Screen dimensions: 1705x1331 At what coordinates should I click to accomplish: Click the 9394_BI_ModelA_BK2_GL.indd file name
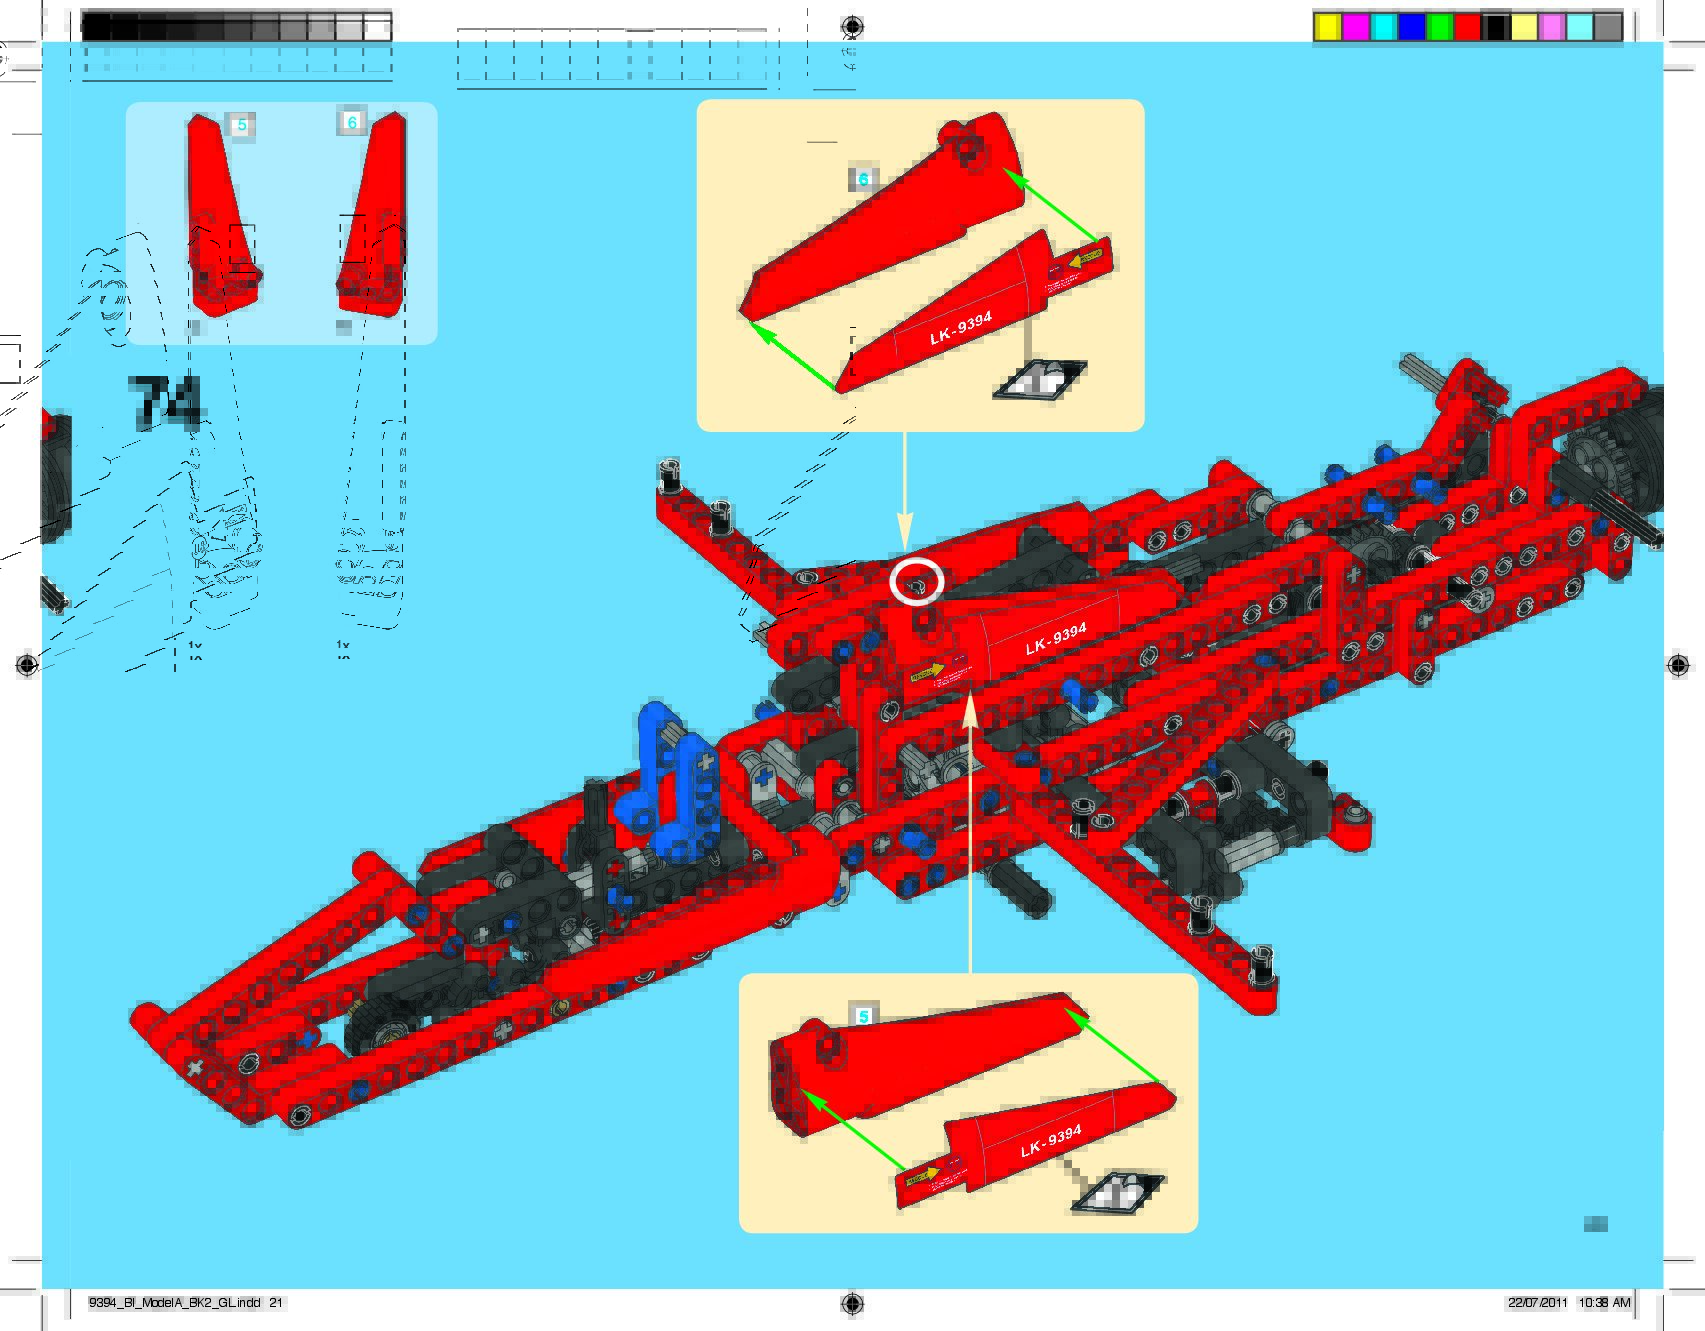pos(175,1302)
